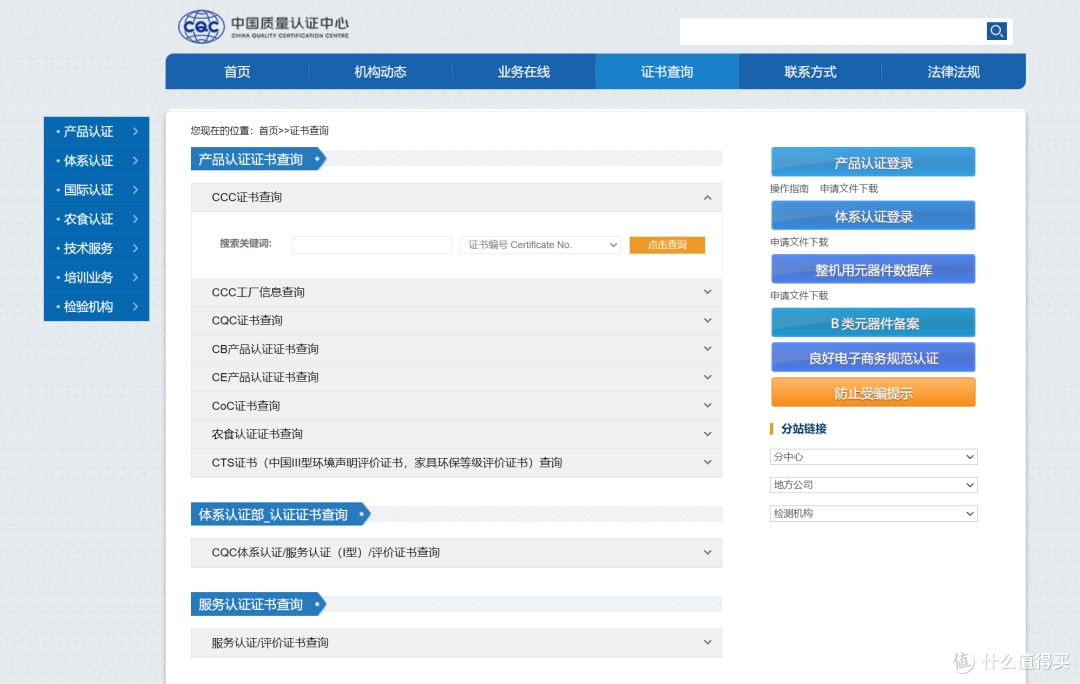Open the 检测机构 dropdown list
The width and height of the screenshot is (1080, 684).
point(873,513)
